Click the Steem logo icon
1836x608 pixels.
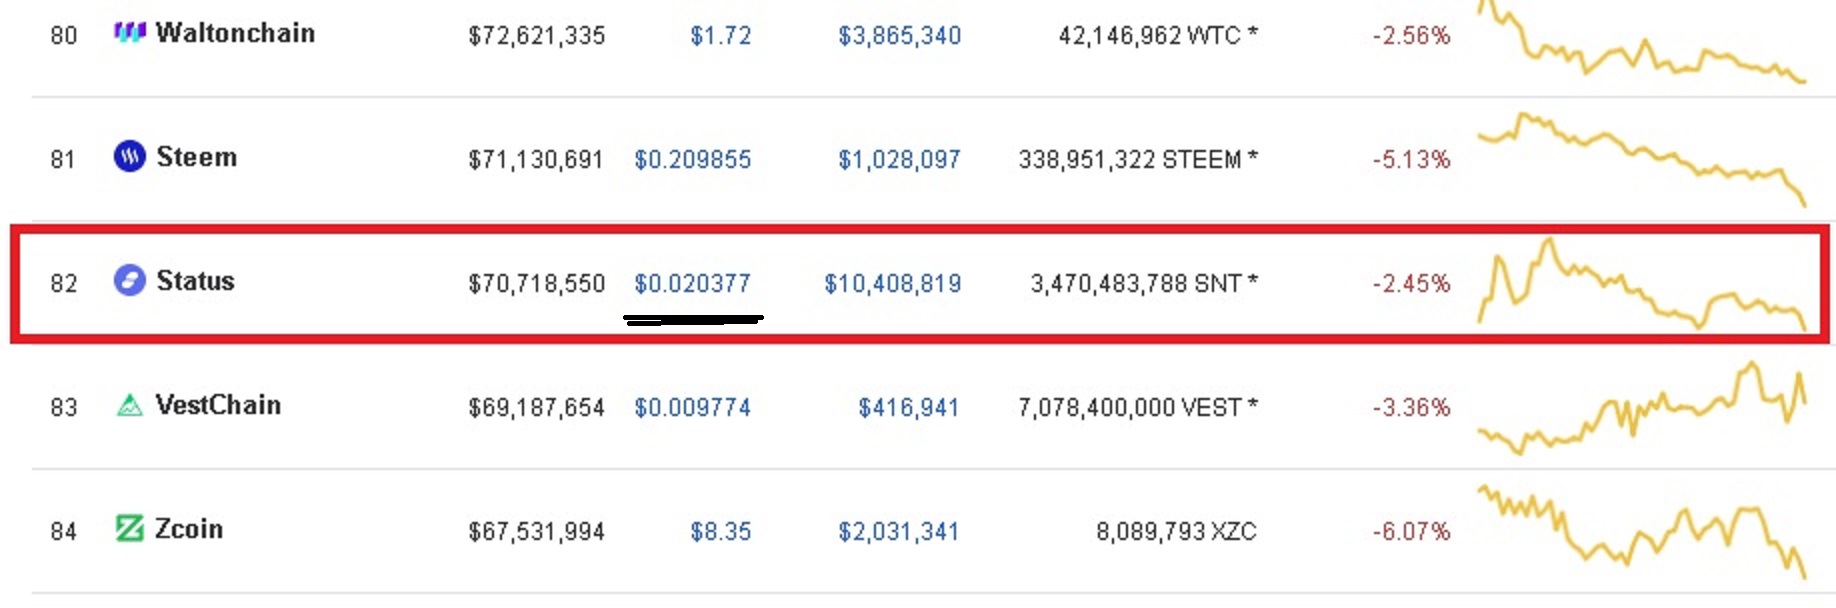pyautogui.click(x=130, y=156)
